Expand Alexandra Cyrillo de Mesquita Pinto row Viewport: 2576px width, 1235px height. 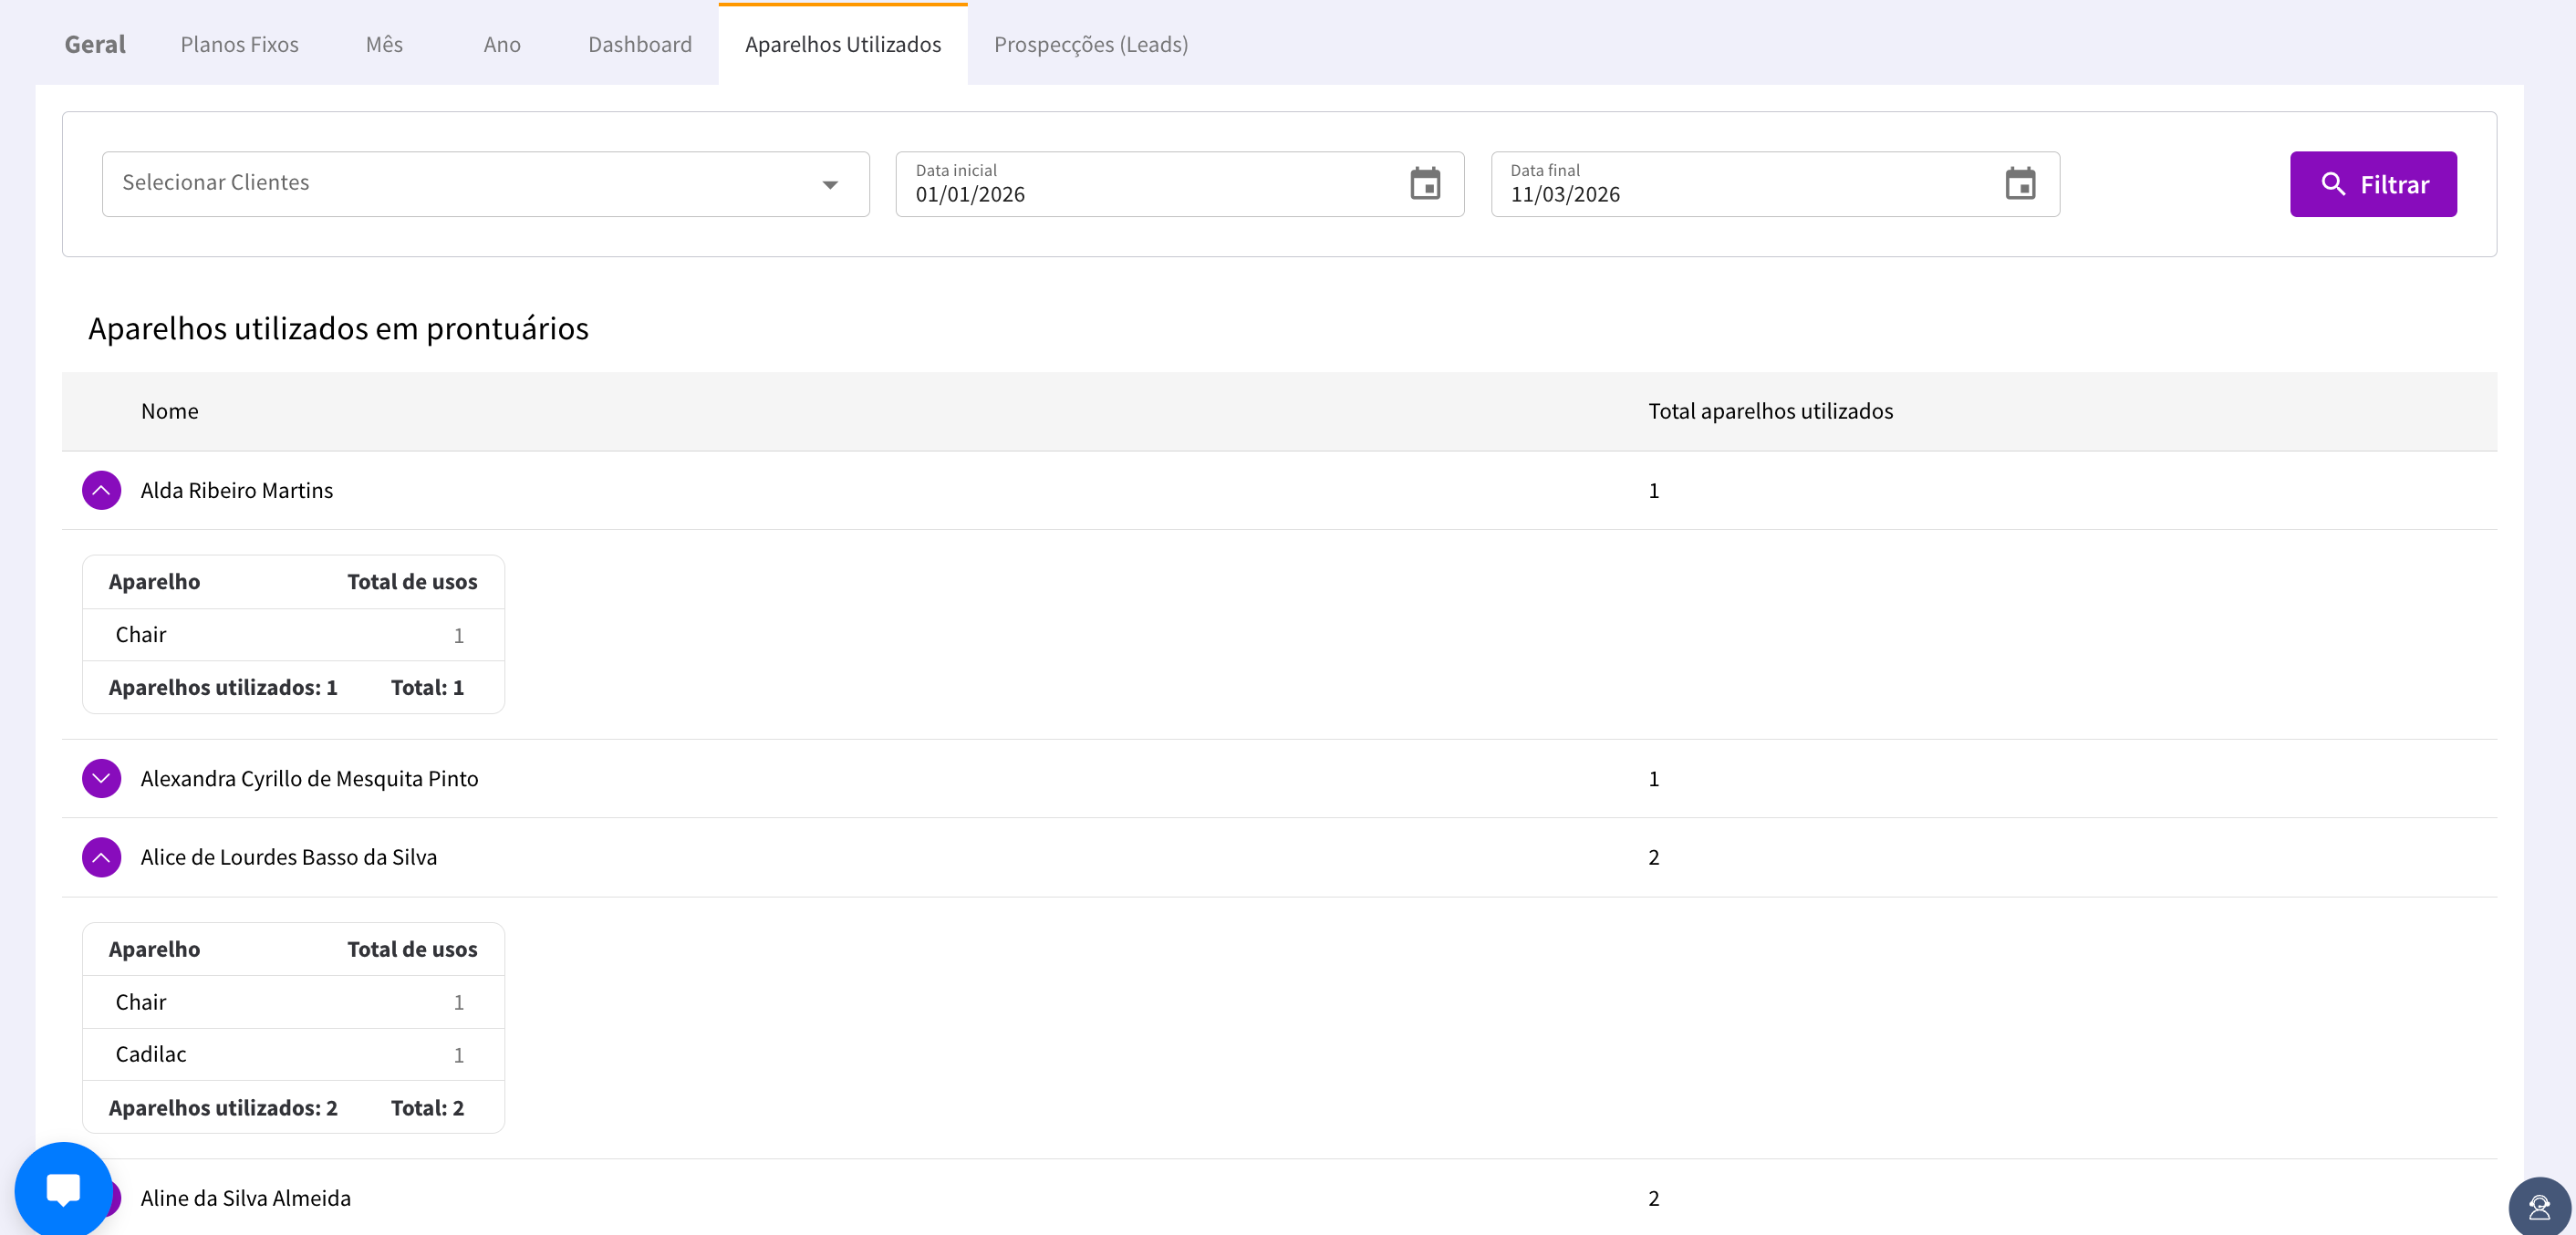coord(101,778)
